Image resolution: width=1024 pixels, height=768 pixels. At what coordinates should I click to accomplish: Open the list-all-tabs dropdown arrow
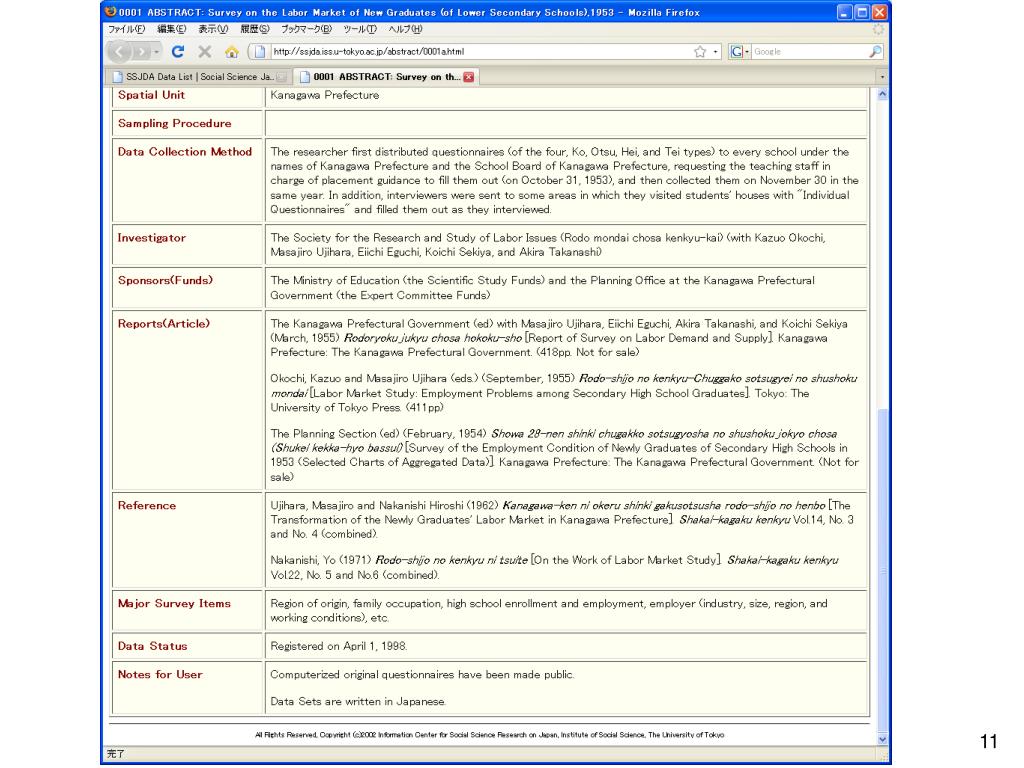point(882,76)
